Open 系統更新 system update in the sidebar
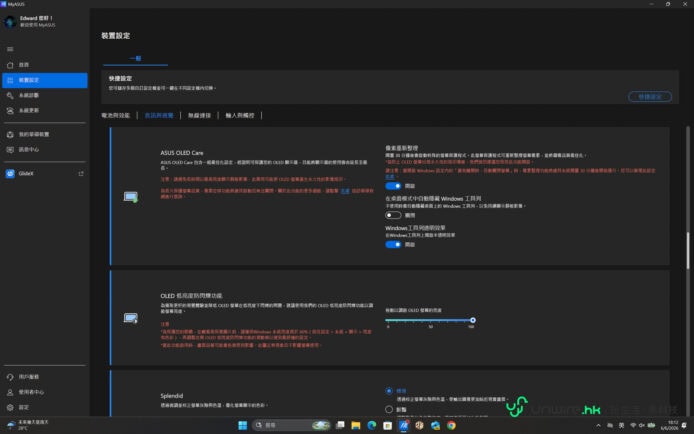 coord(45,111)
